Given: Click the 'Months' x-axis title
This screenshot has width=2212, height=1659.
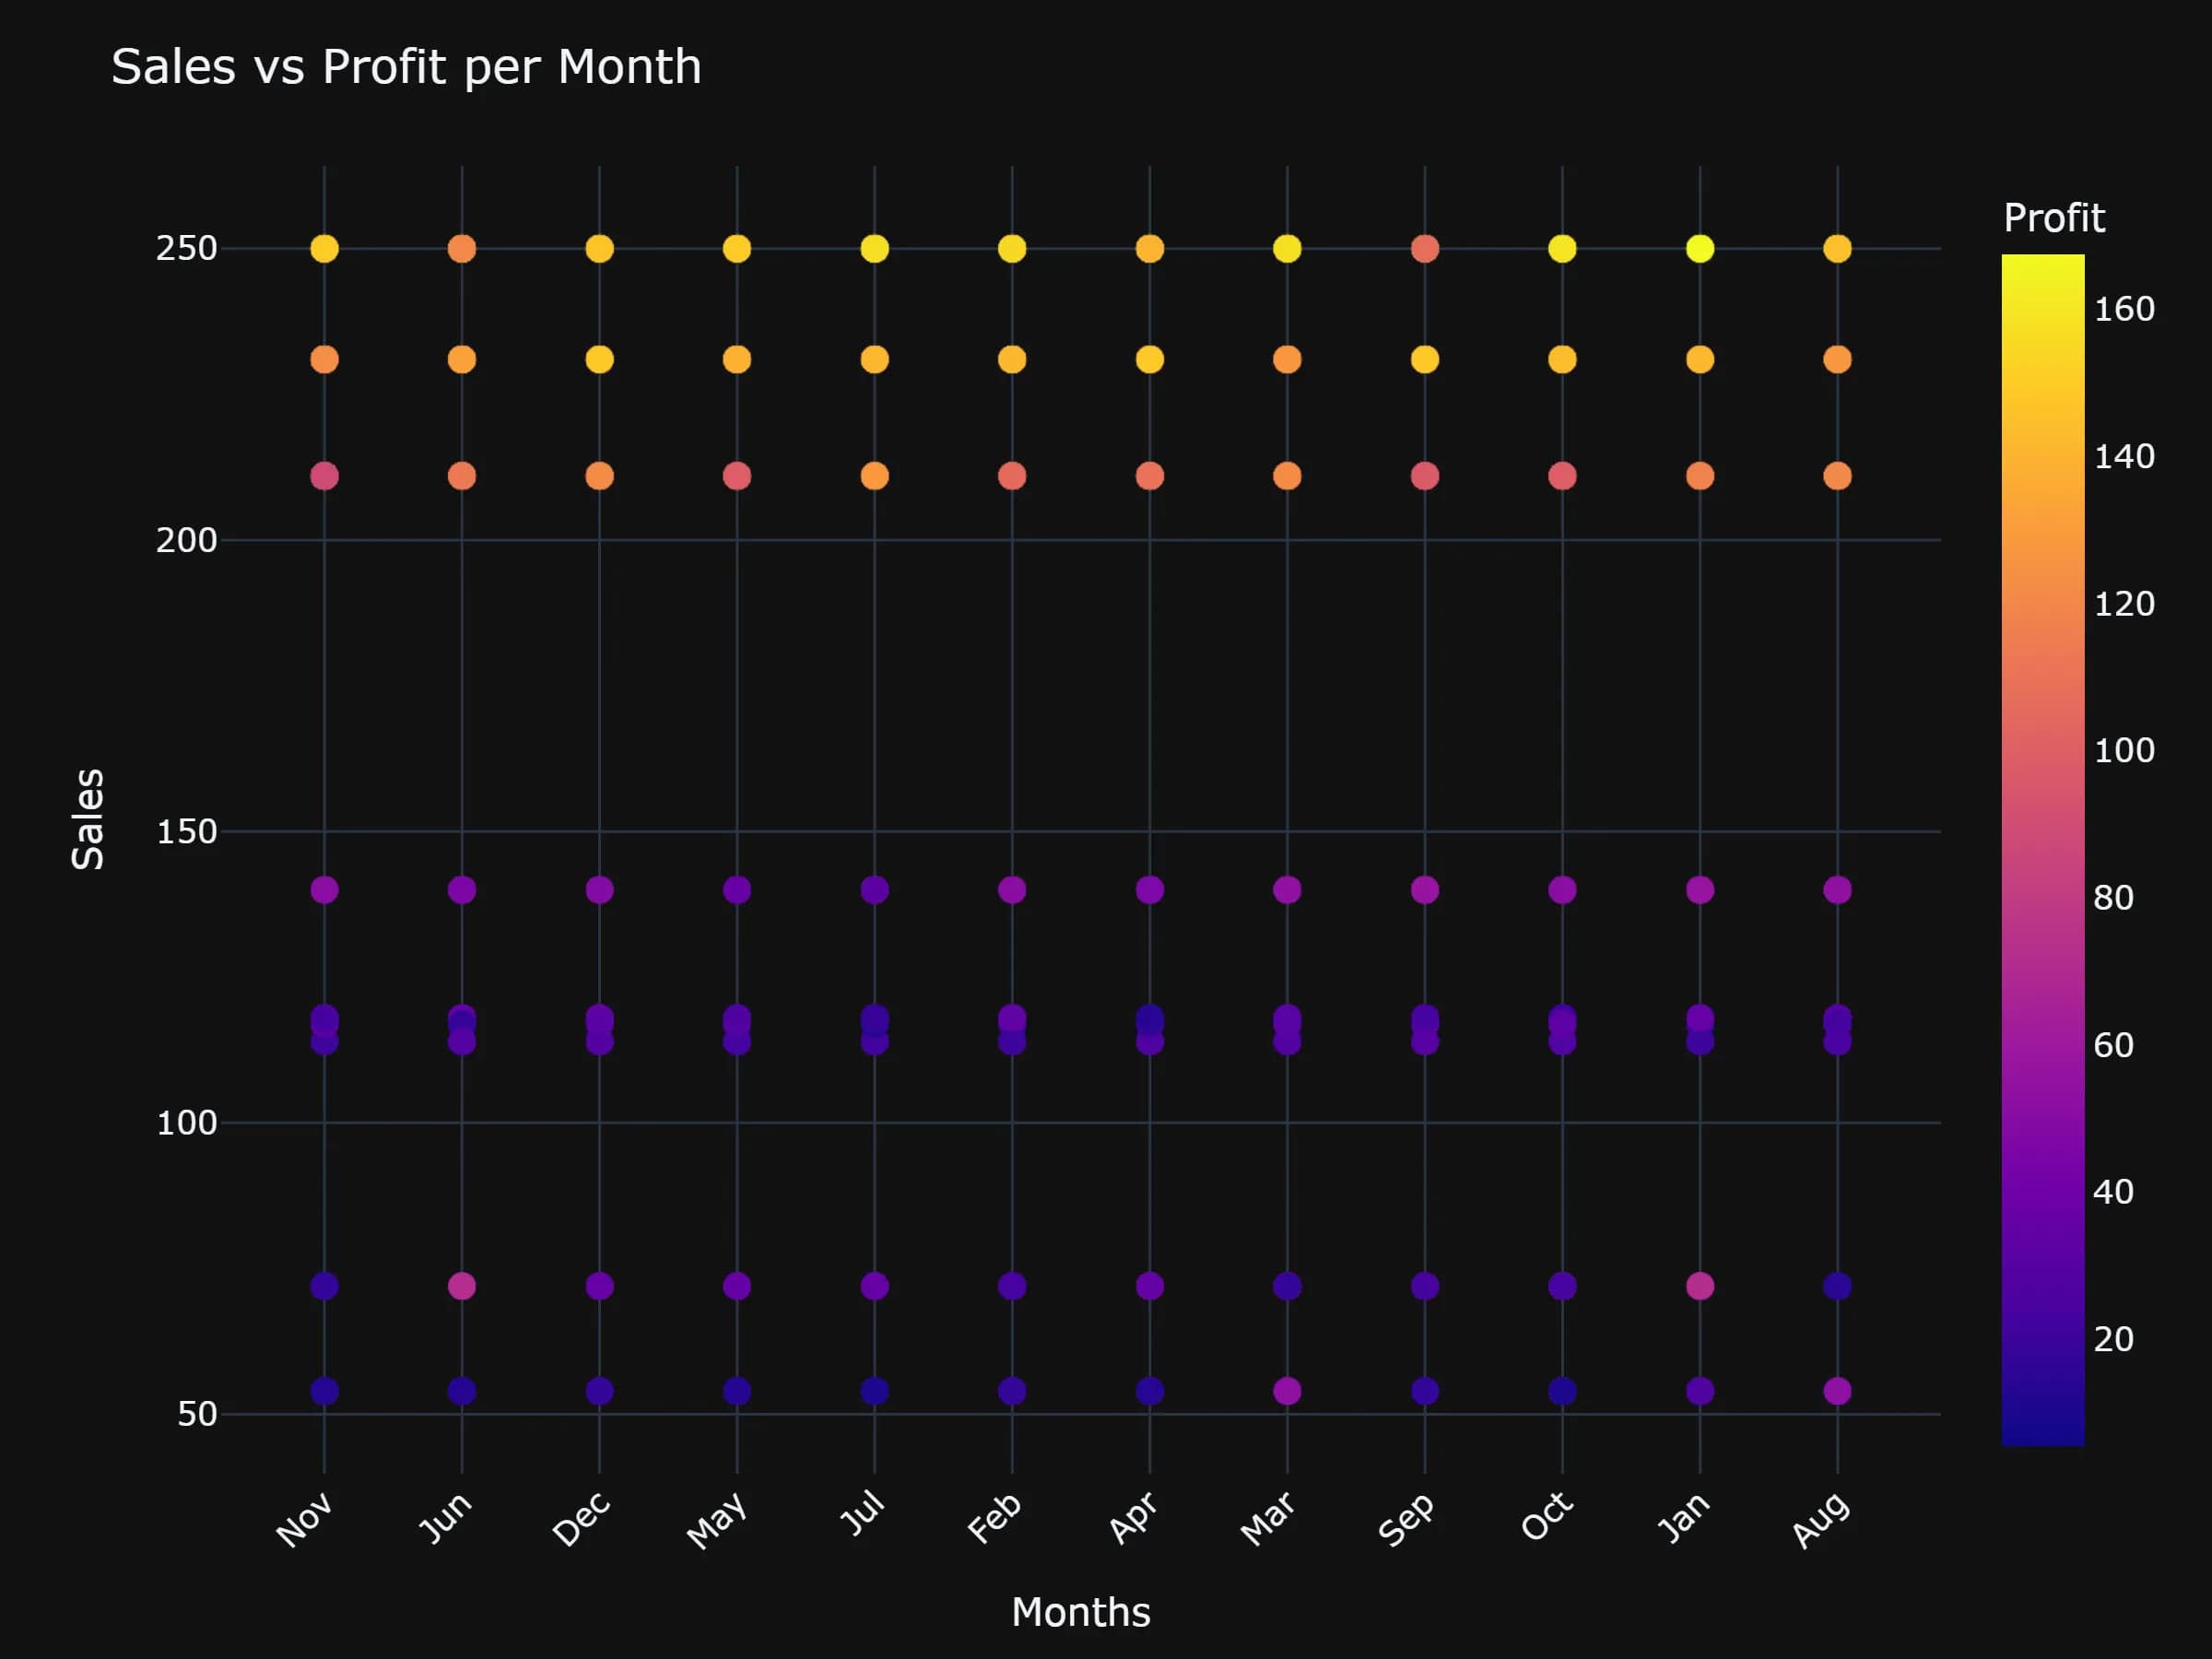Looking at the screenshot, I should coord(1081,1612).
